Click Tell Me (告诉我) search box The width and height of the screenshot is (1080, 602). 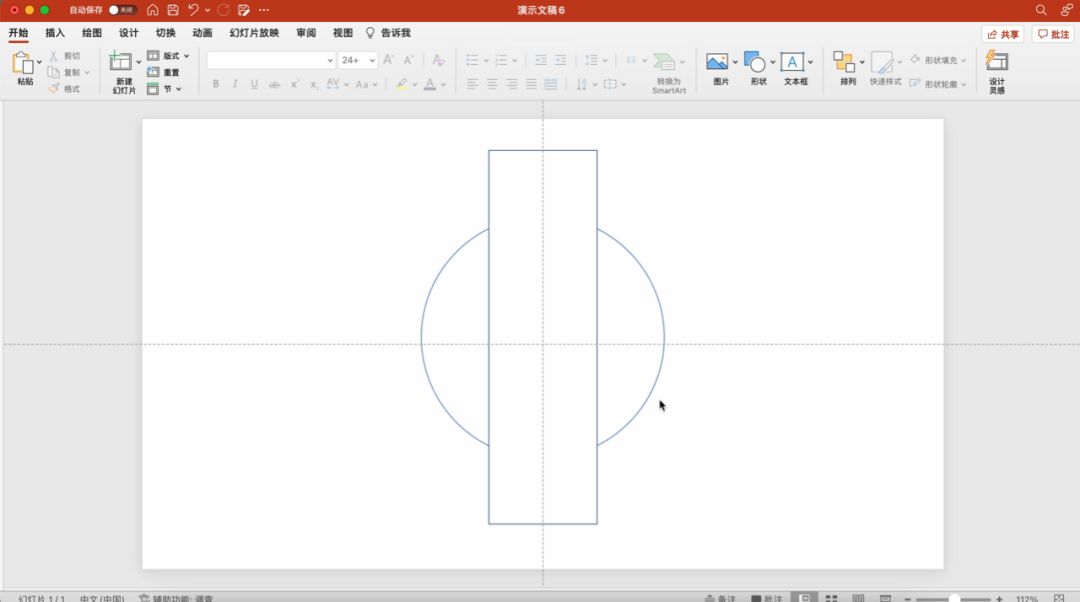[x=388, y=32]
